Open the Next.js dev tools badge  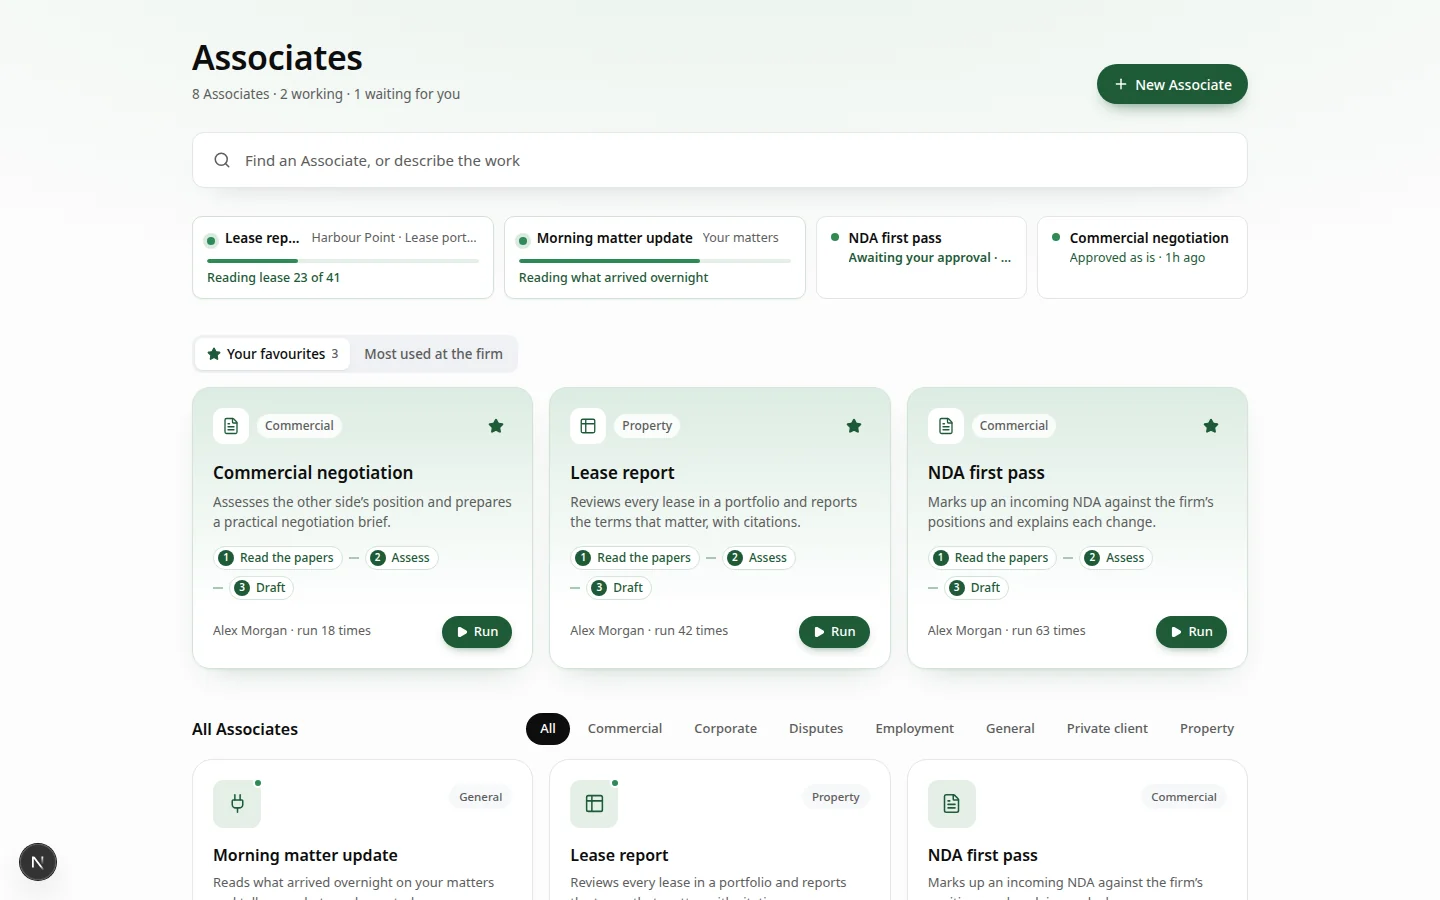click(38, 862)
